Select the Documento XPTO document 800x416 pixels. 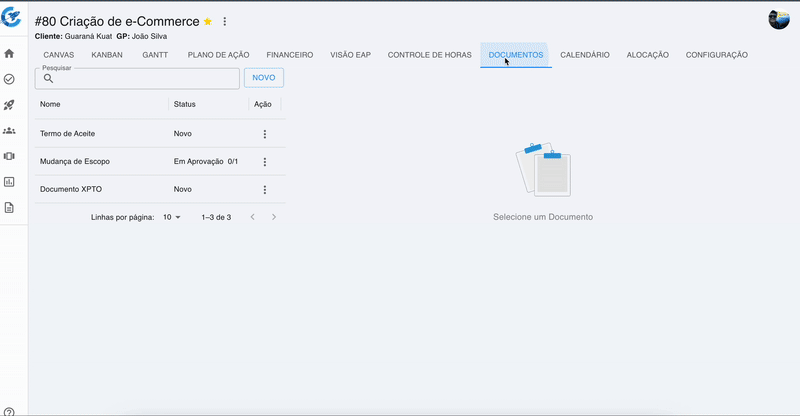pyautogui.click(x=71, y=189)
